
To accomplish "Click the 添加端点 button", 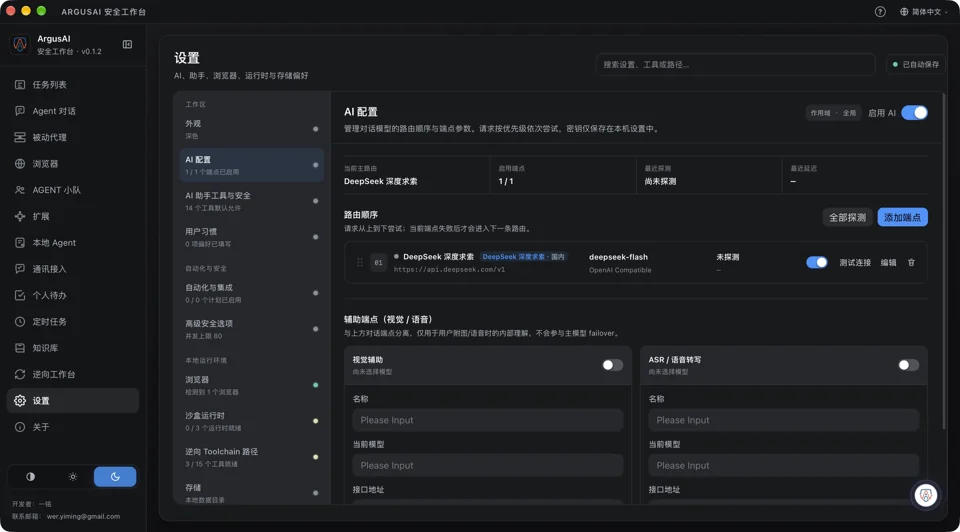I will pos(902,217).
